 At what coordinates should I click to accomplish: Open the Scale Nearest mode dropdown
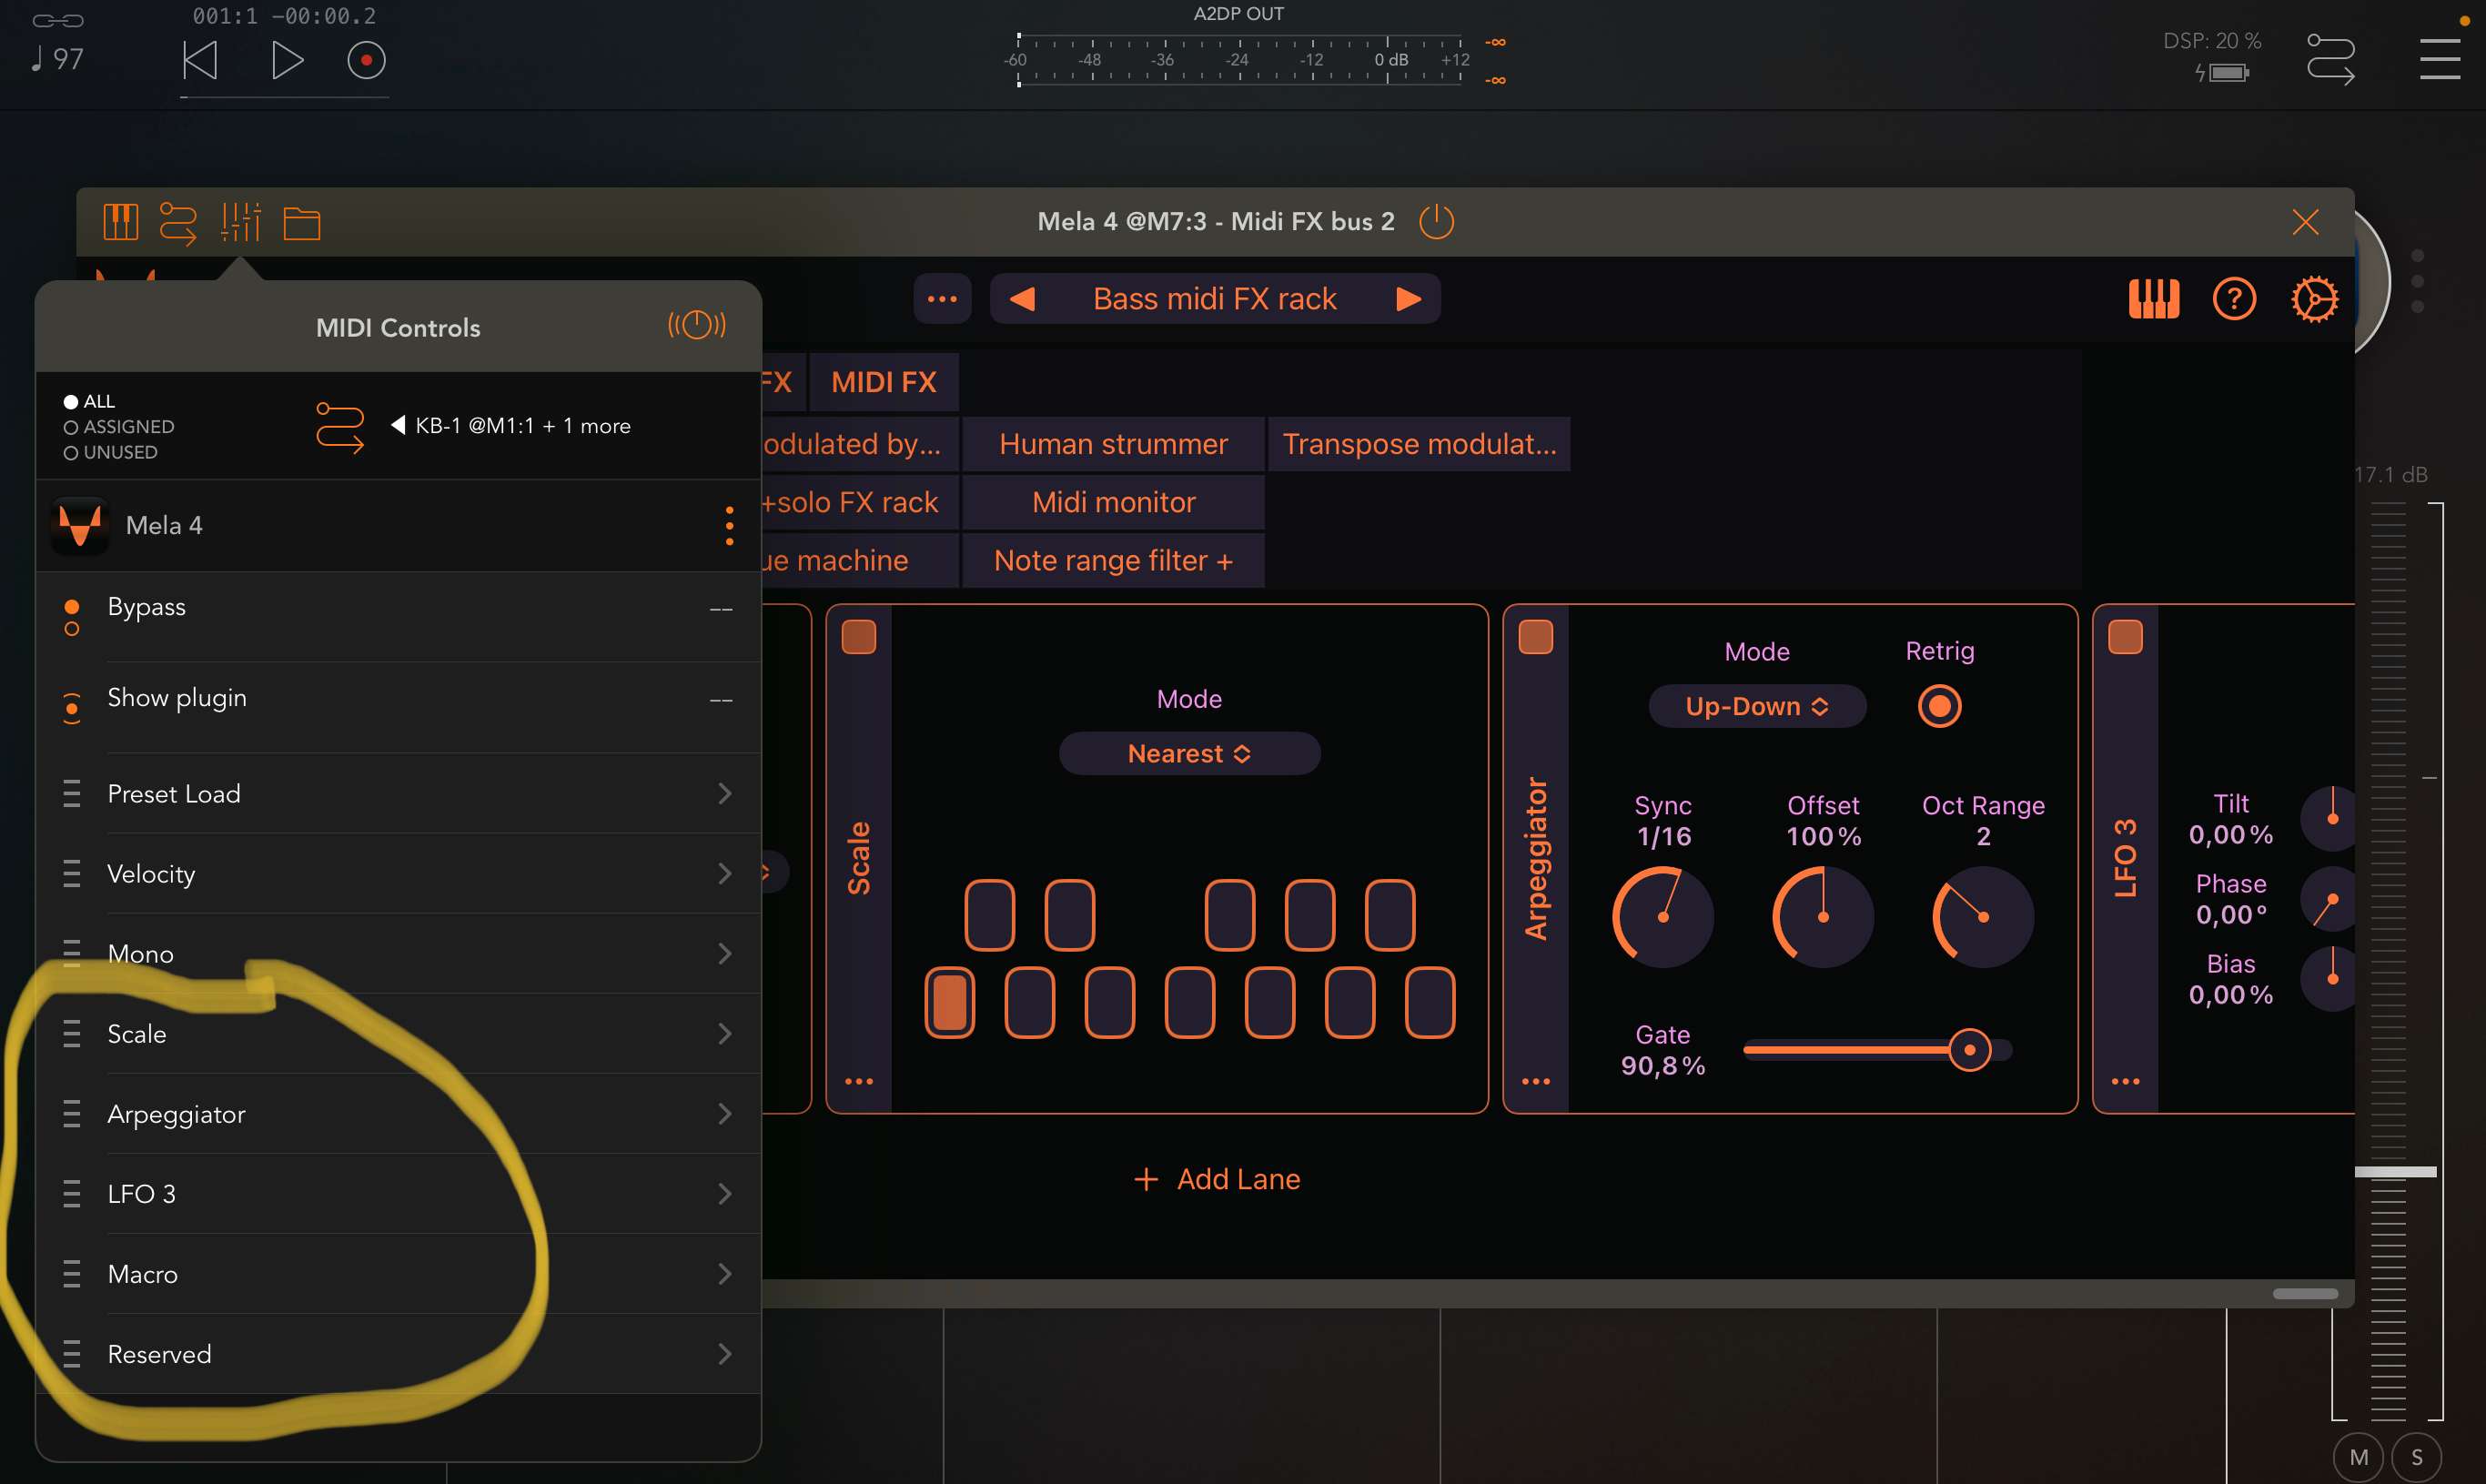tap(1189, 753)
